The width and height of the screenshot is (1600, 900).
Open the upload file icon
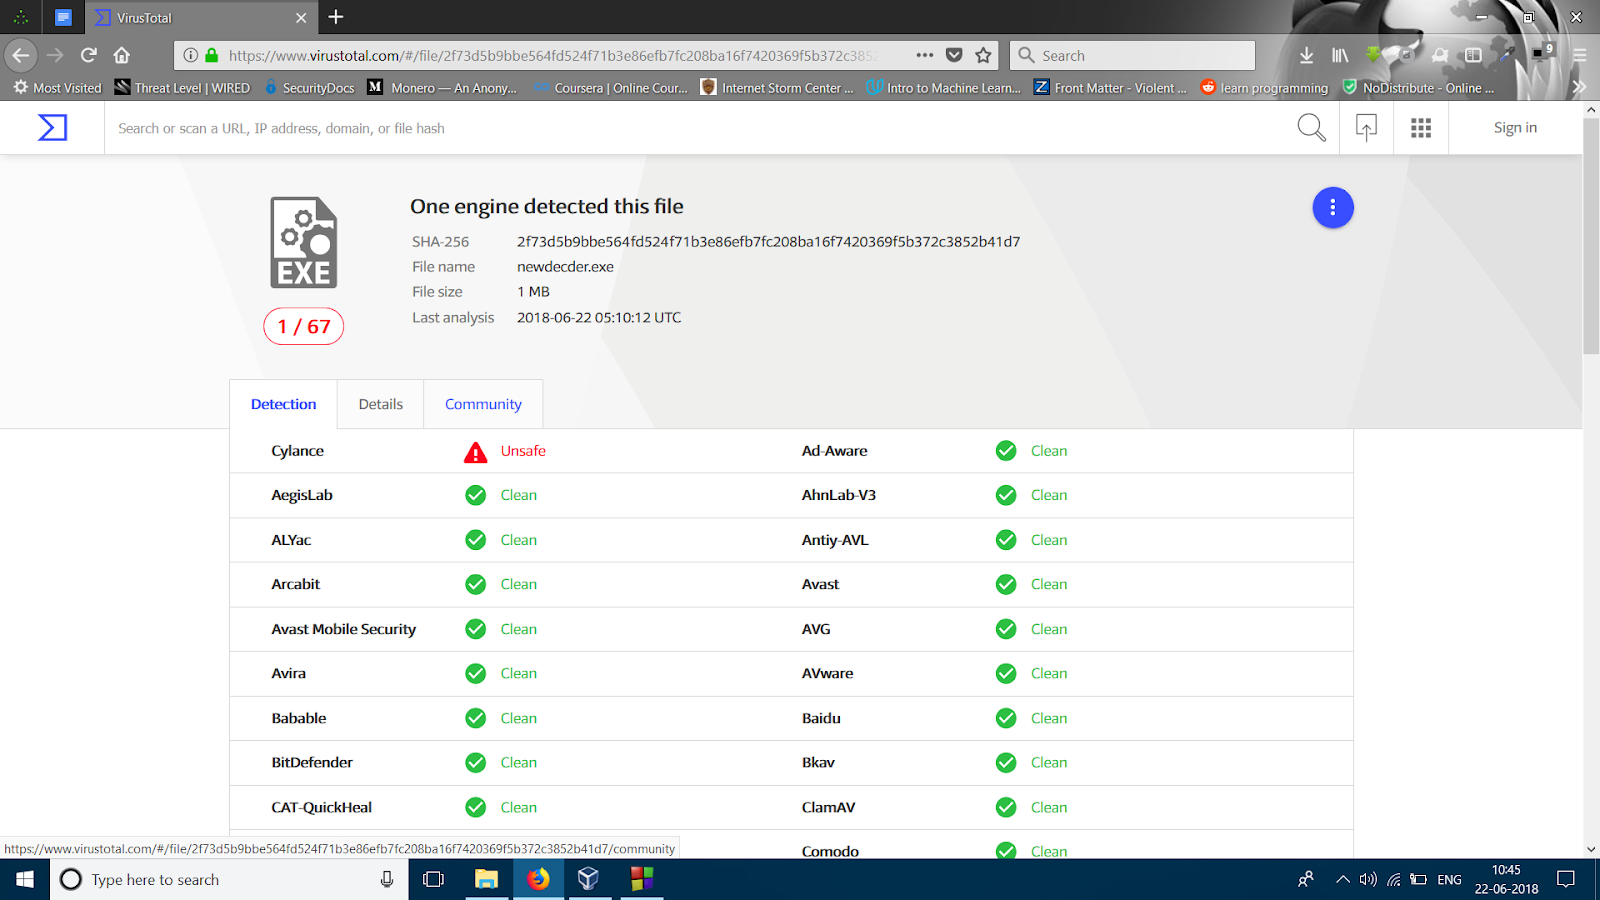[1366, 128]
